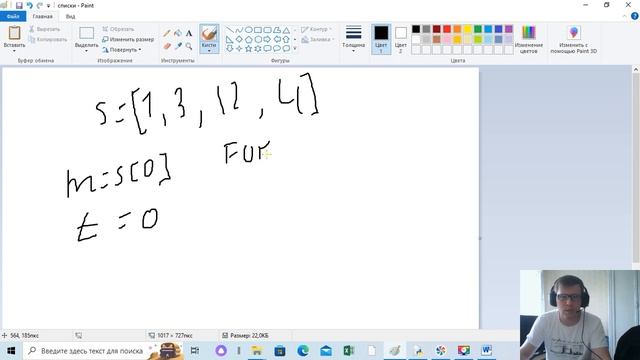Open Edit colors (Изменение цветов)

coord(529,39)
